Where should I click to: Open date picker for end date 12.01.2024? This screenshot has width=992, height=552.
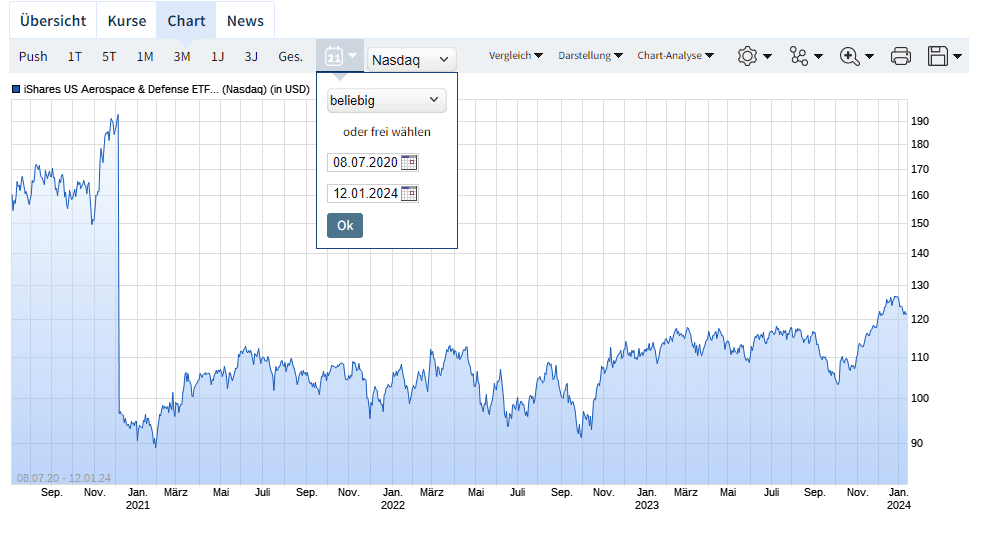[409, 193]
